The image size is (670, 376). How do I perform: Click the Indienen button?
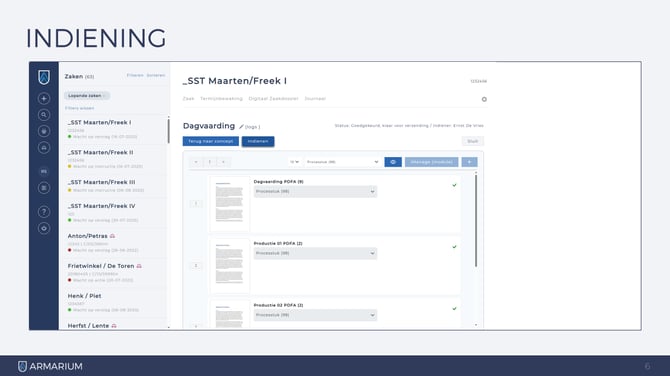coord(258,141)
